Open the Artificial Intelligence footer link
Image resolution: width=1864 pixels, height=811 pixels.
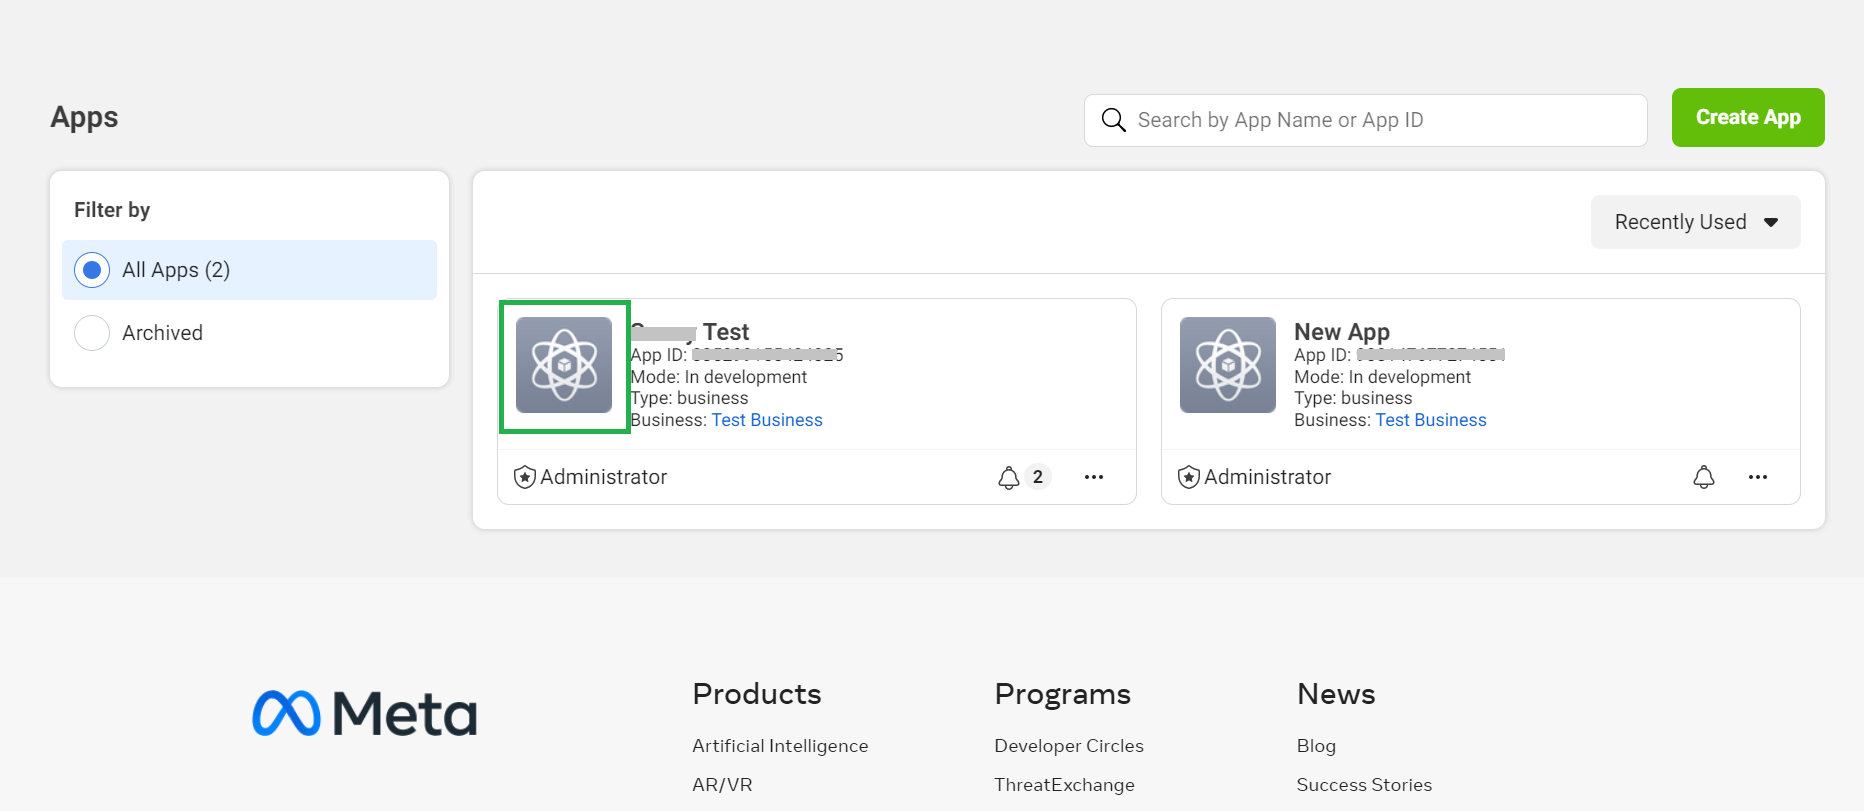(780, 746)
